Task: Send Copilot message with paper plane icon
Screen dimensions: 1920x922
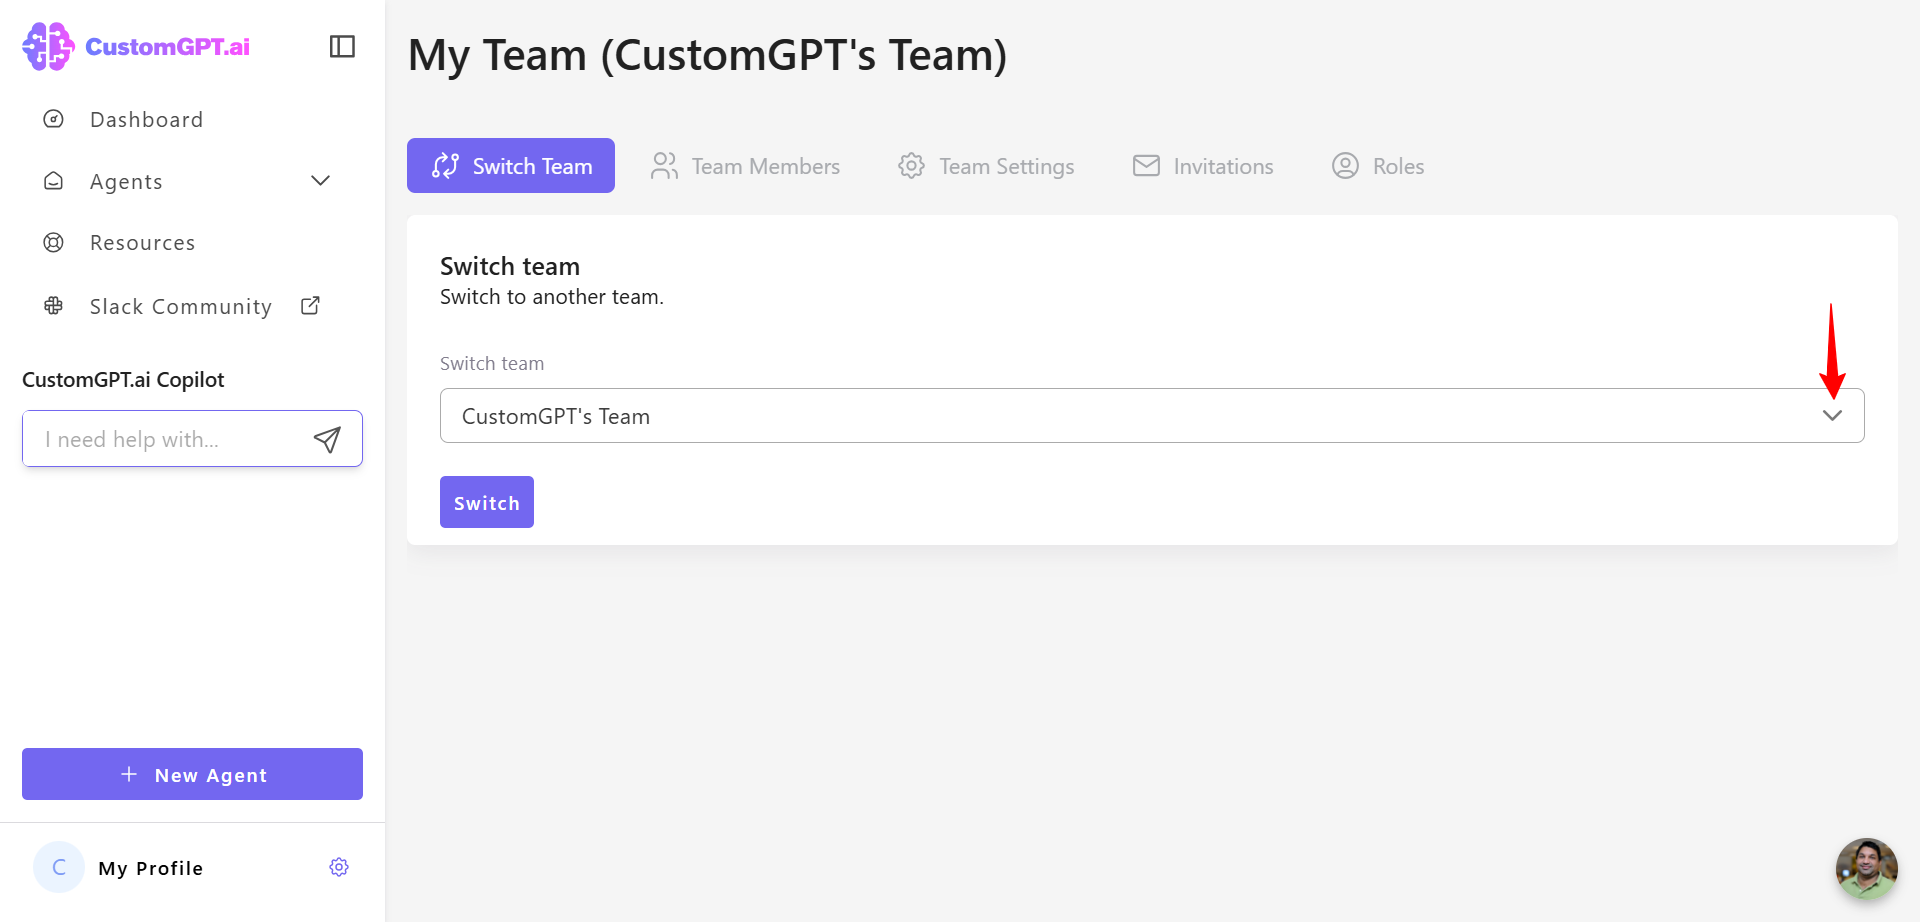Action: click(327, 439)
